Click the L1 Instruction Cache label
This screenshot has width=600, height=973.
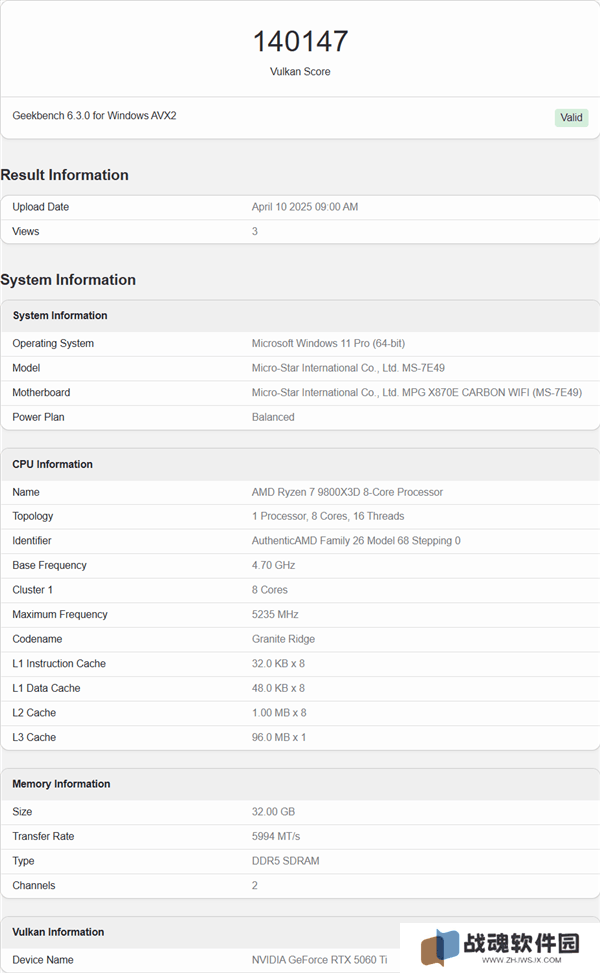coord(59,663)
